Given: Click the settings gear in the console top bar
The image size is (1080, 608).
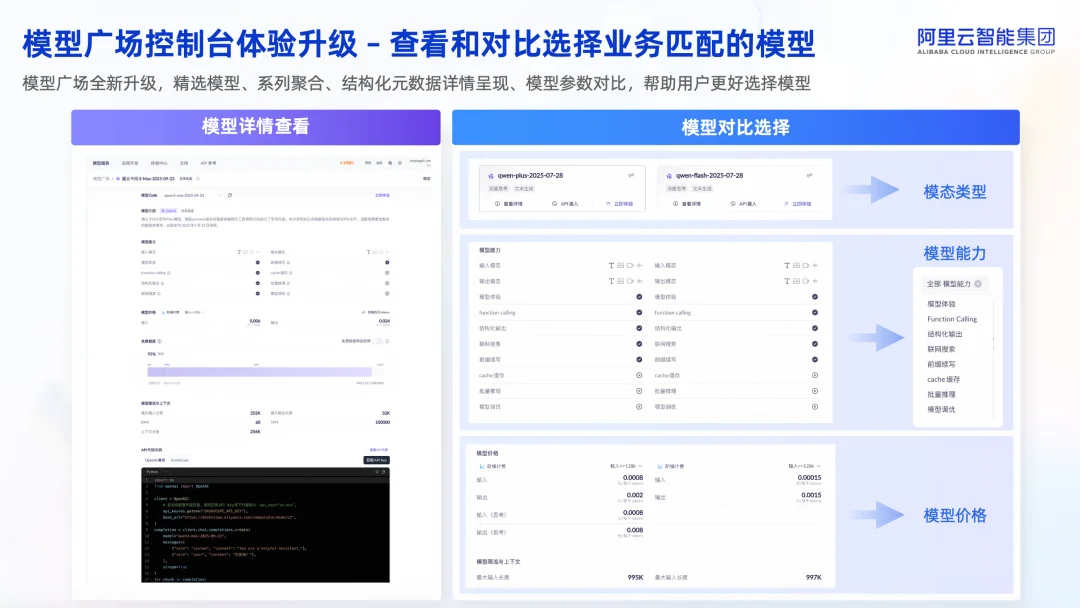Looking at the screenshot, I should pyautogui.click(x=399, y=163).
